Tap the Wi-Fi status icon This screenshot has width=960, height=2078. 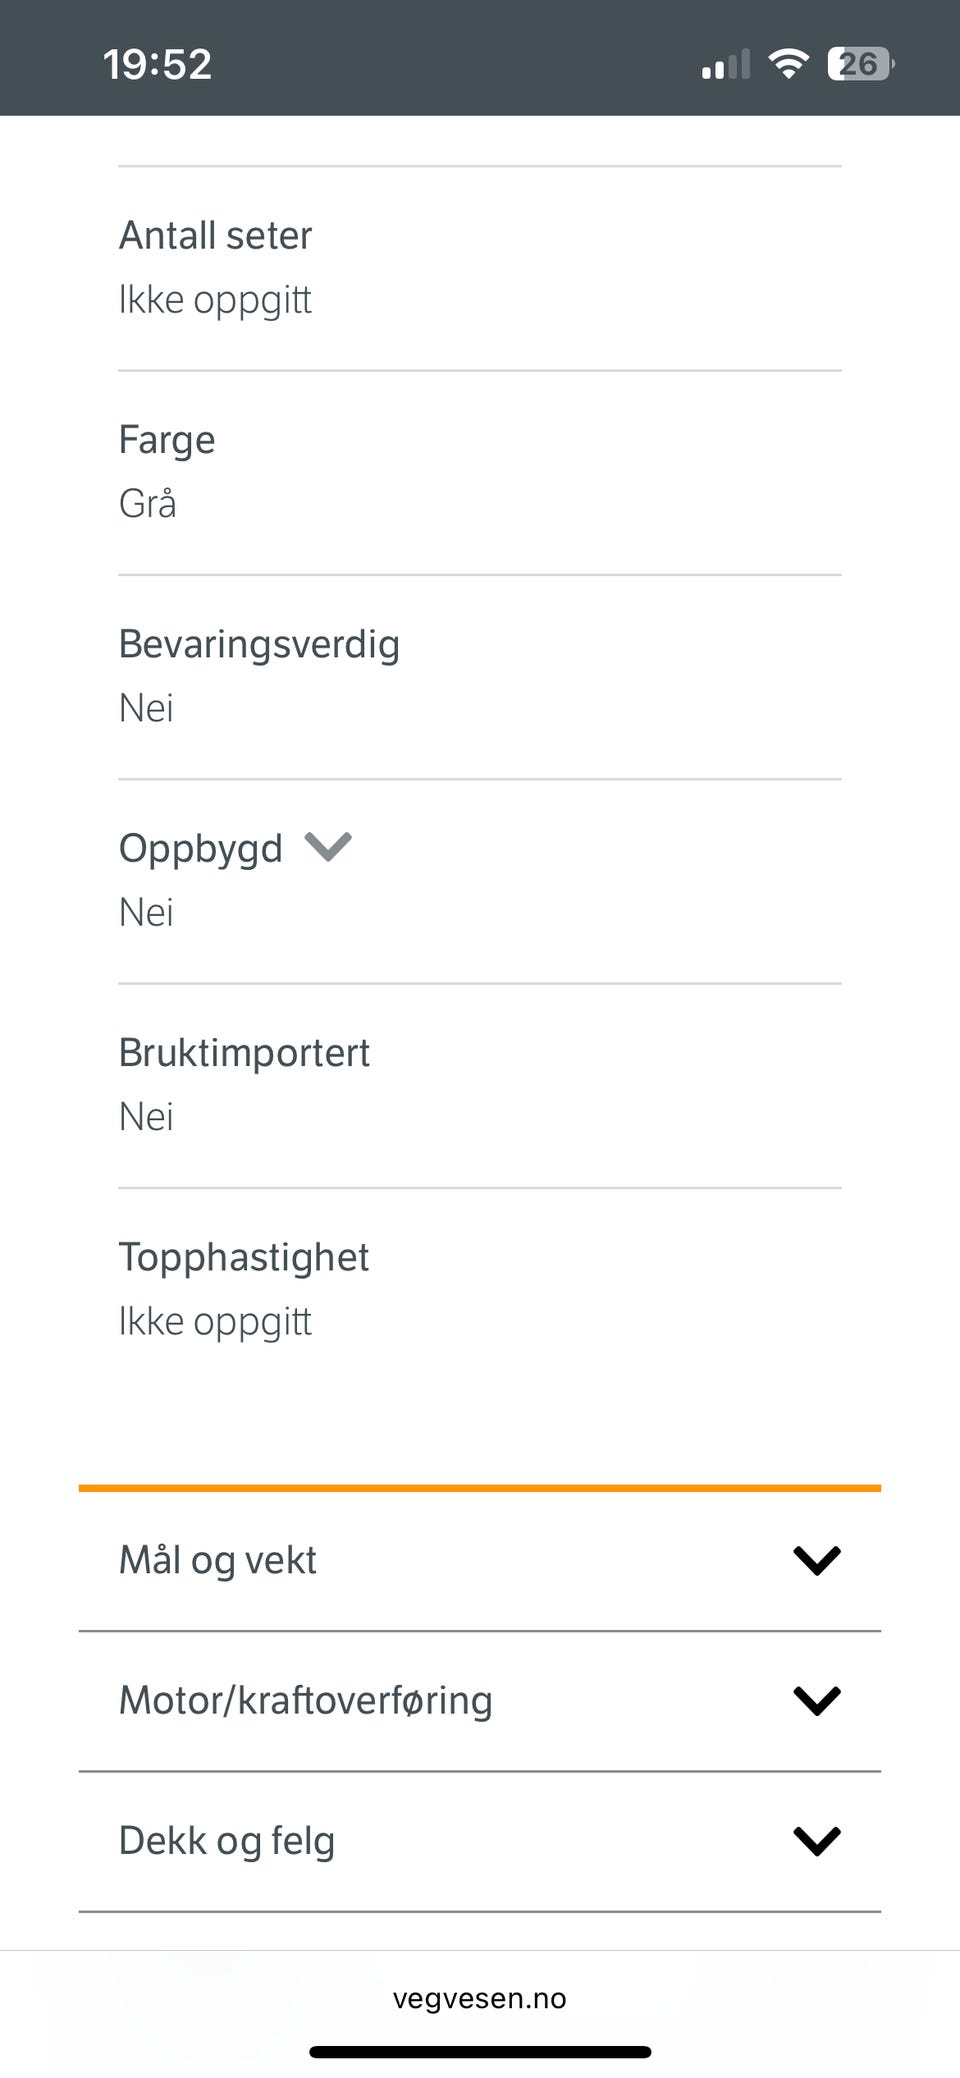(x=788, y=64)
